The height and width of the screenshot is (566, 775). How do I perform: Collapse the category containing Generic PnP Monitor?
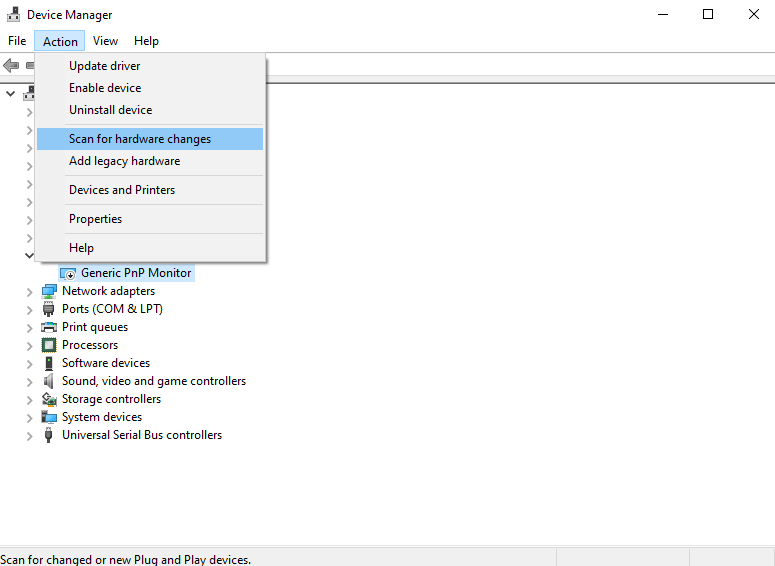pos(29,256)
